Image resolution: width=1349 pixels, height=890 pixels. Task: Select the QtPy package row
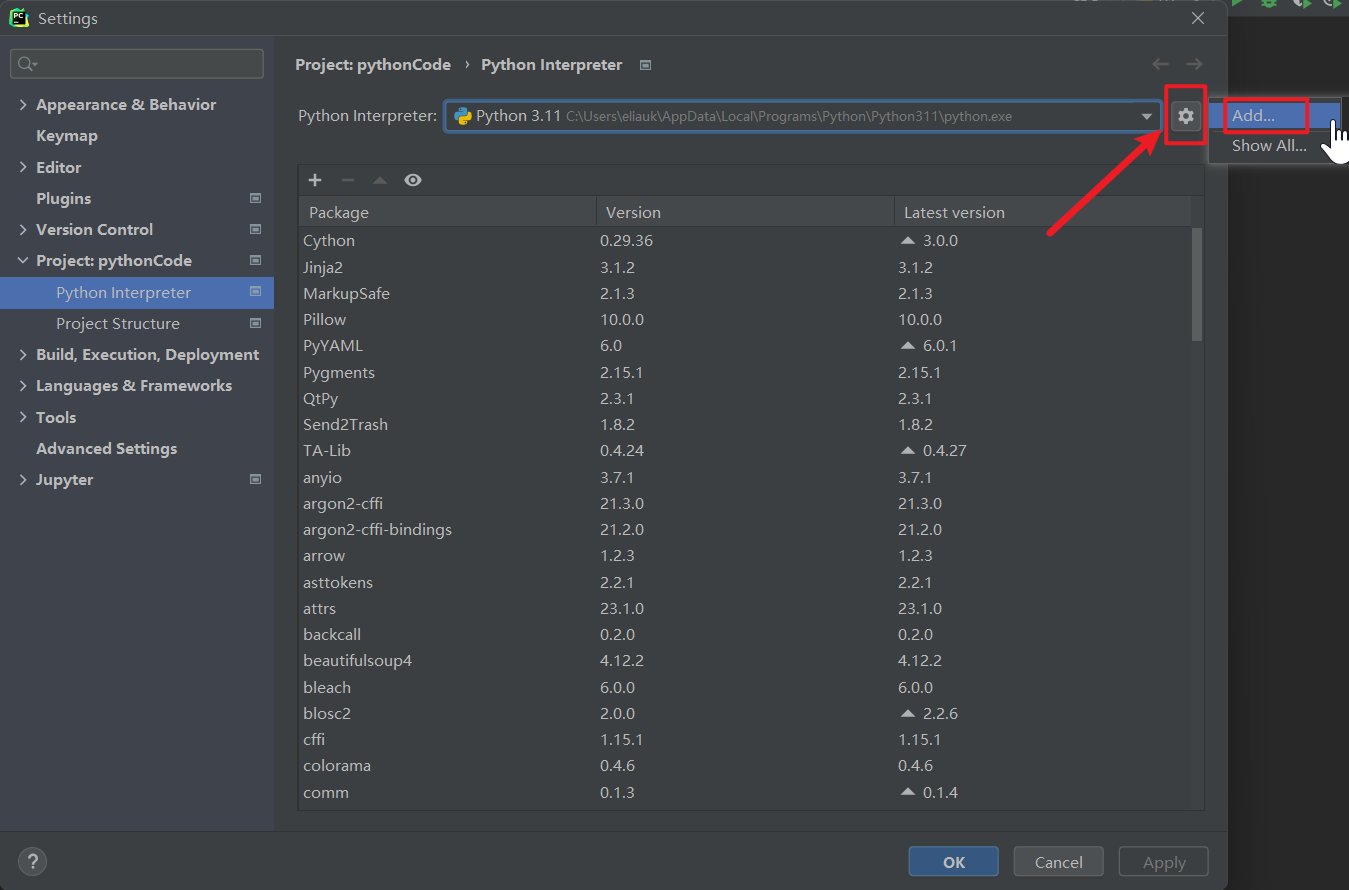point(745,398)
